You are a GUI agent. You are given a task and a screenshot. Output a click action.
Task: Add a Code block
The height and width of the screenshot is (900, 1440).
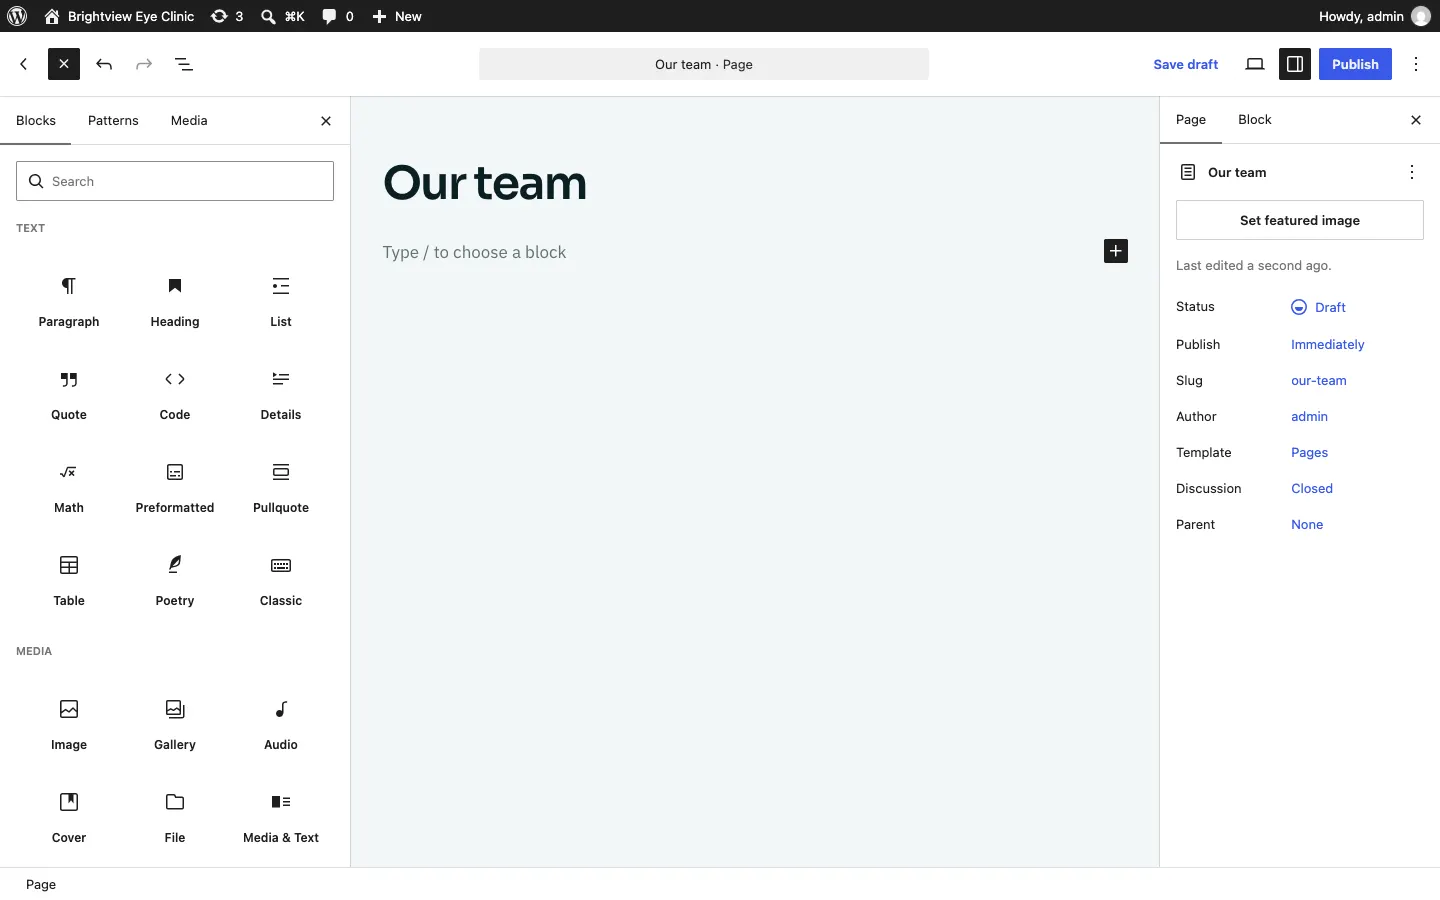[x=175, y=396]
